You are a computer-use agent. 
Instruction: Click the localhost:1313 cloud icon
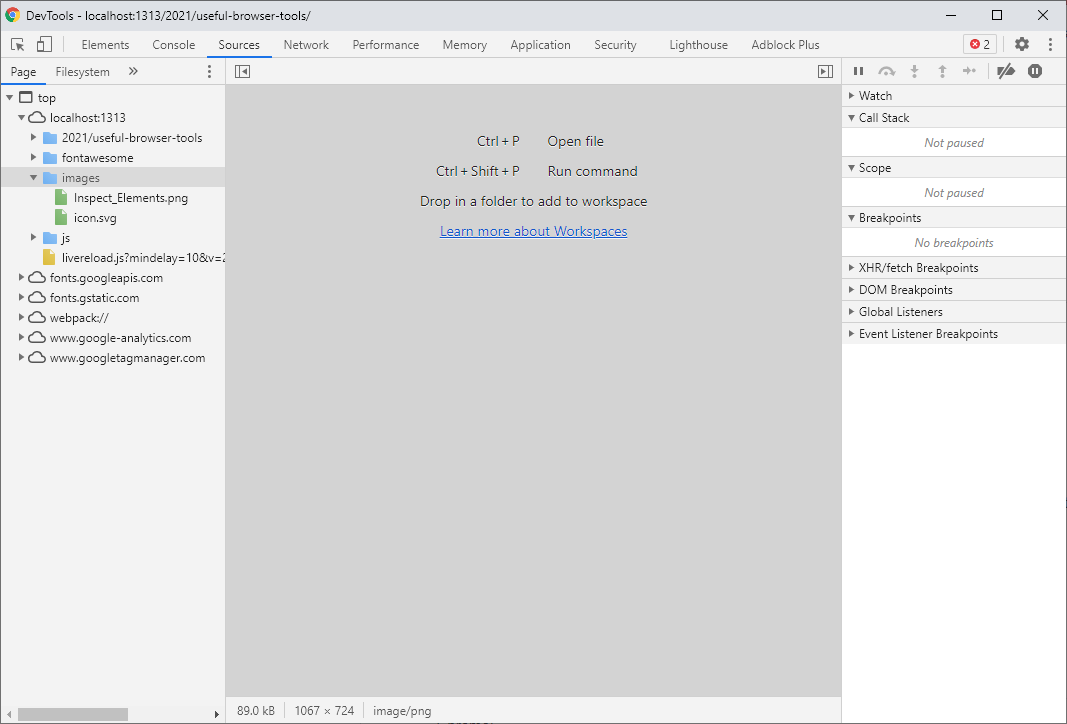(x=37, y=118)
